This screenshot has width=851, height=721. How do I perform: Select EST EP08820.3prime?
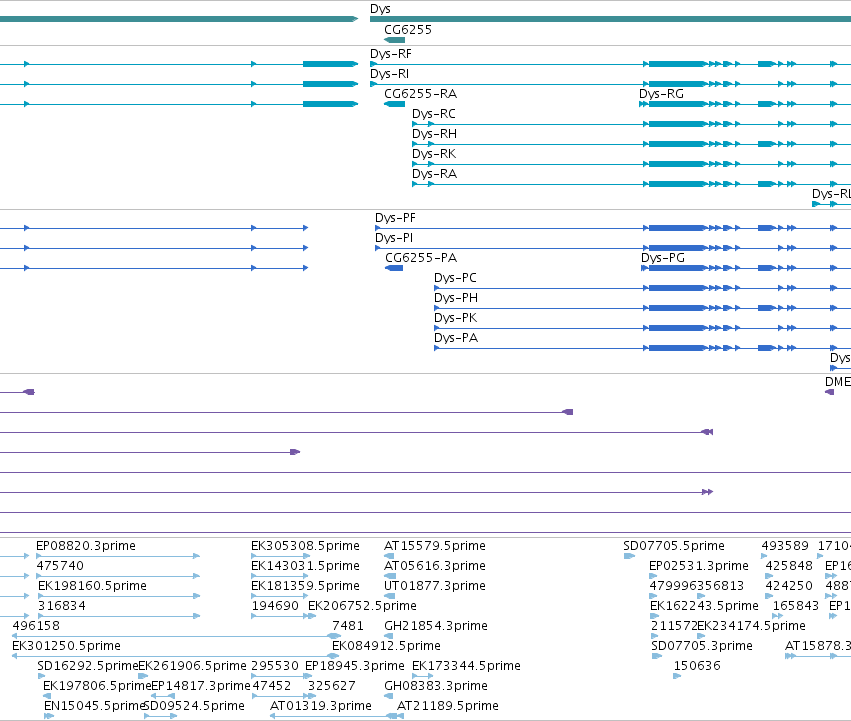pyautogui.click(x=86, y=546)
